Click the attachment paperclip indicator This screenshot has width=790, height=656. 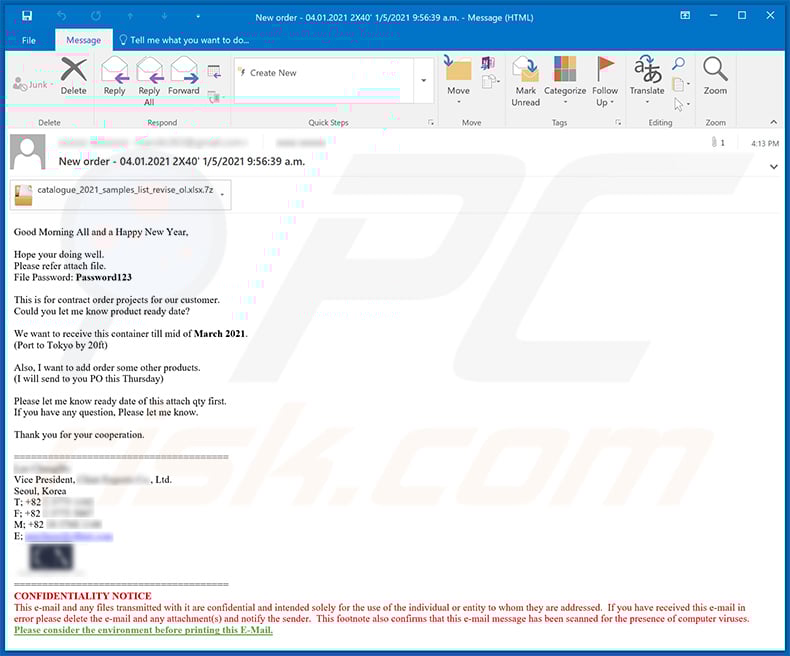(x=717, y=143)
